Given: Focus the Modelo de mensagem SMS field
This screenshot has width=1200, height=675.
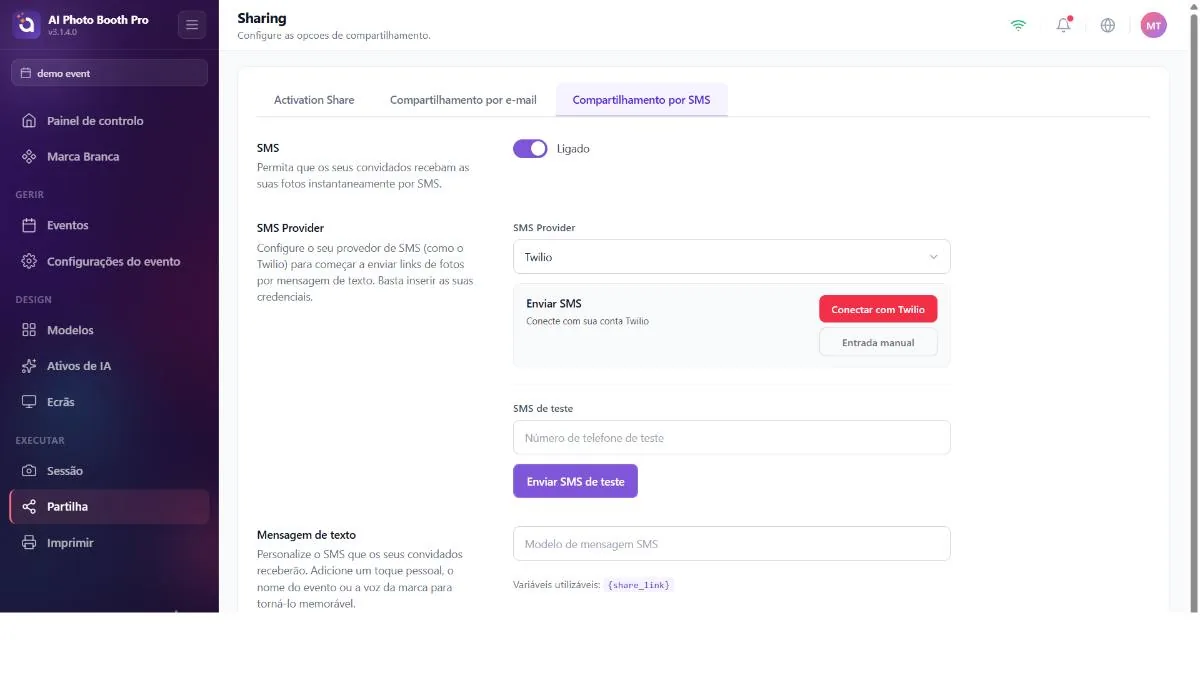Looking at the screenshot, I should (x=731, y=544).
